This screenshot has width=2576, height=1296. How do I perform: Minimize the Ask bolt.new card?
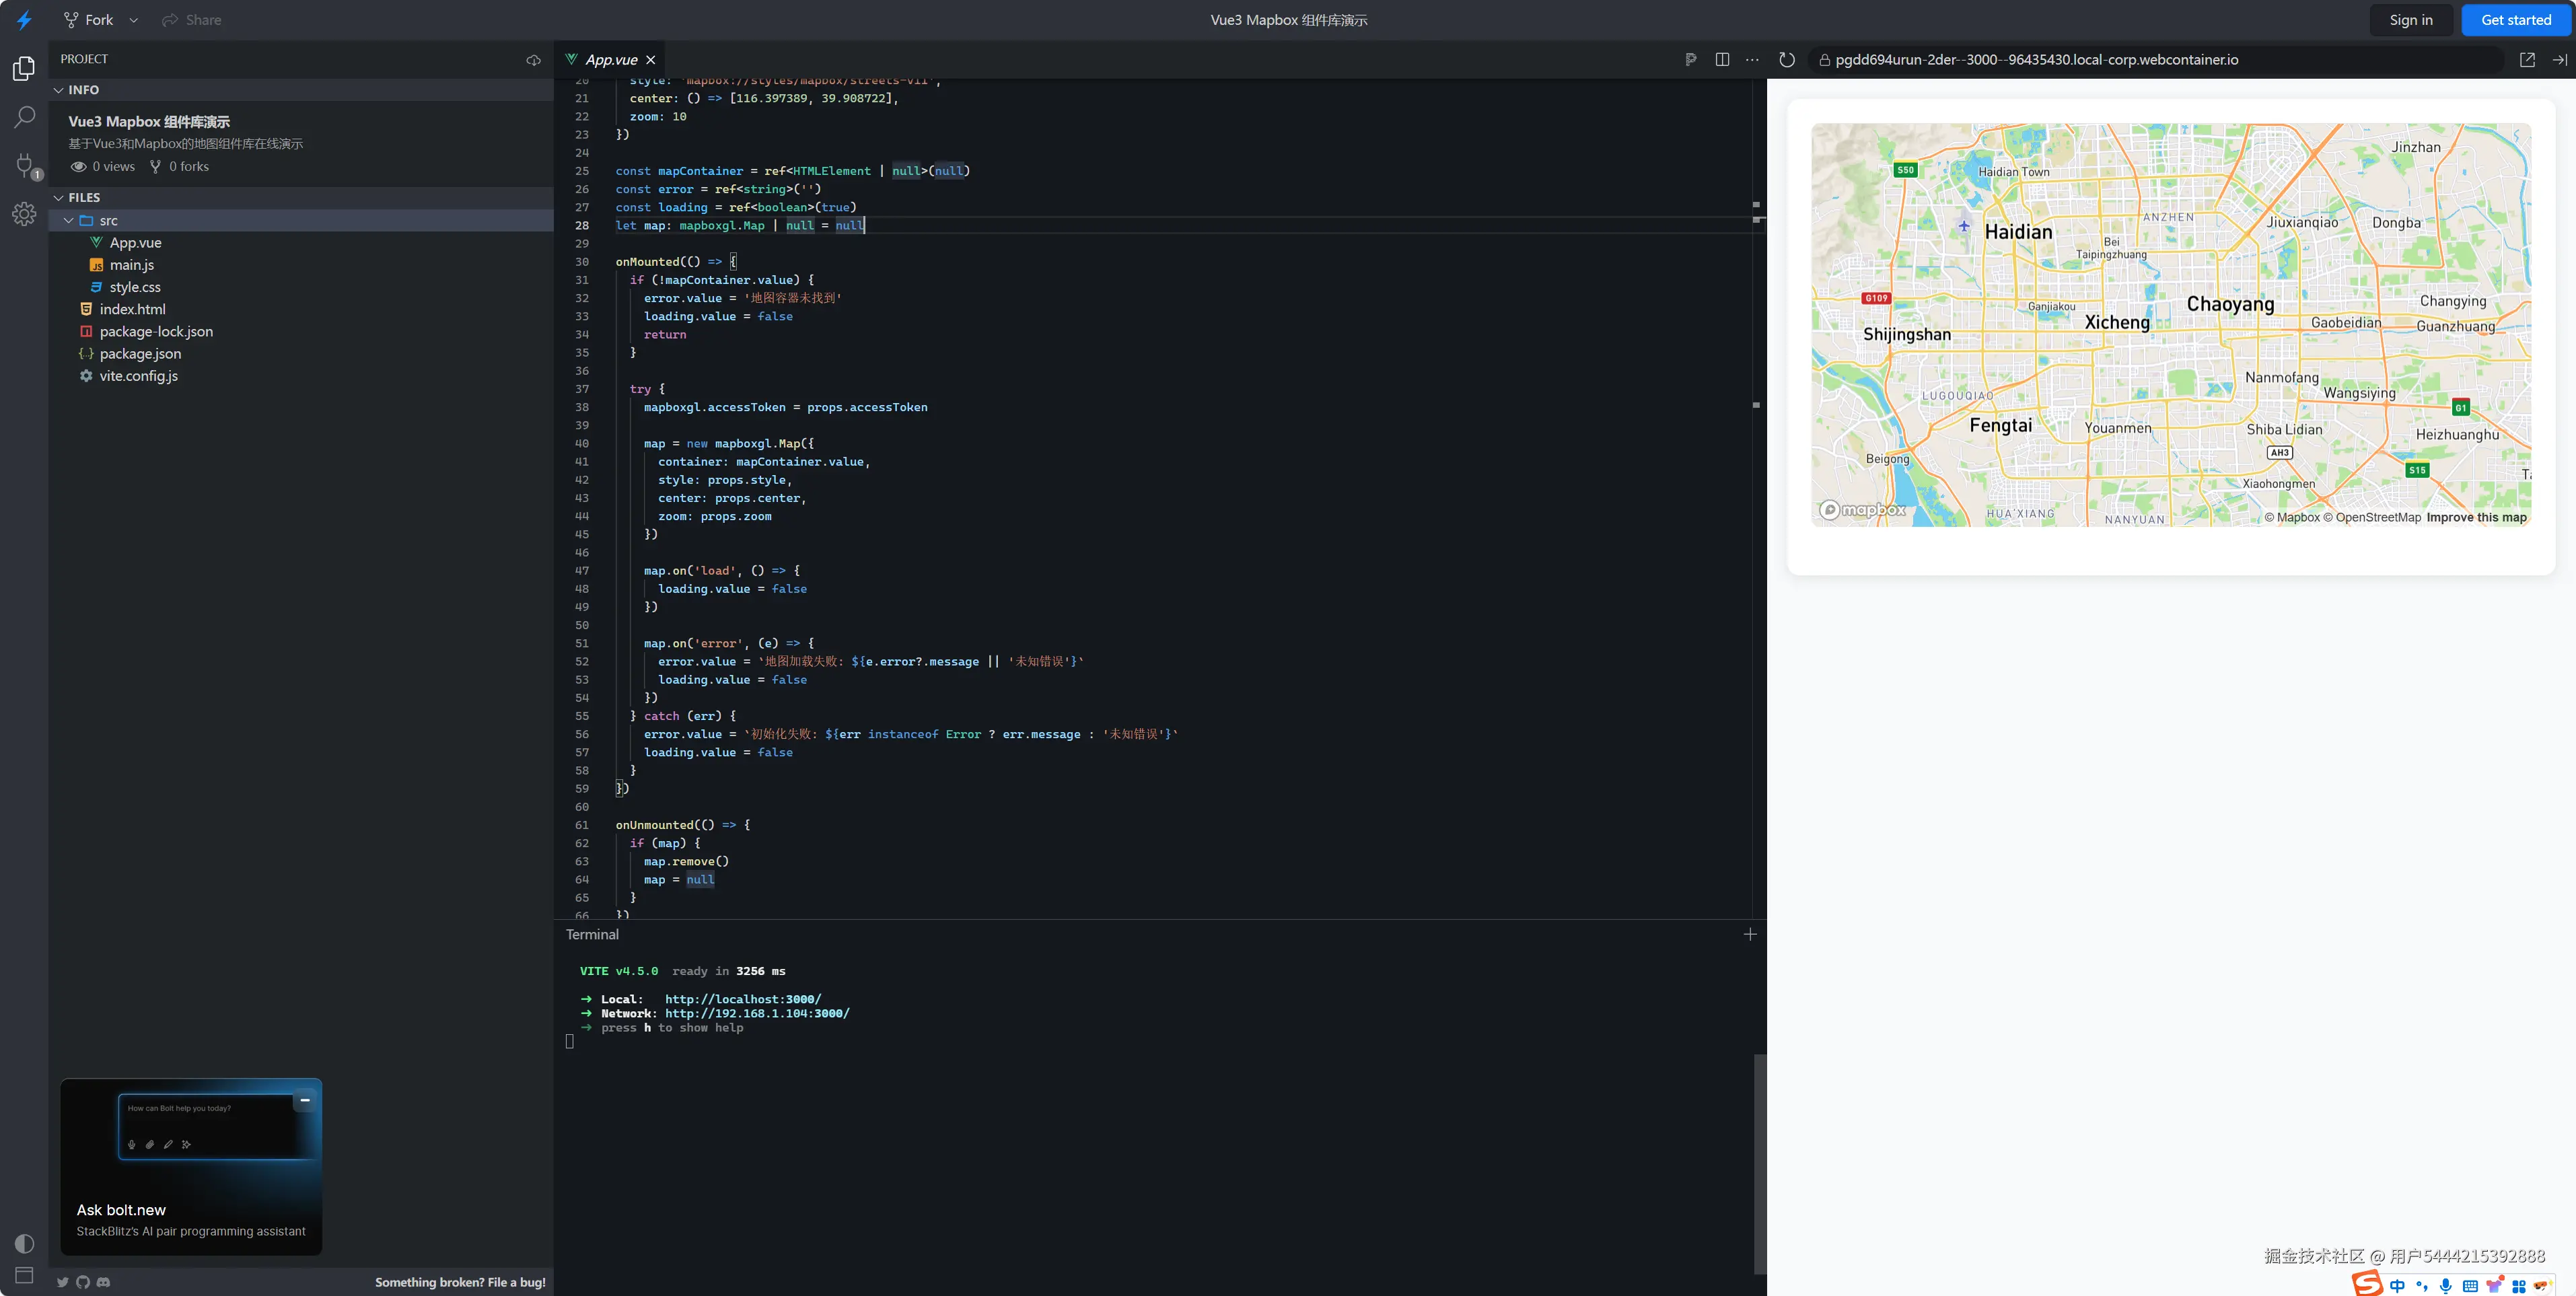click(x=305, y=1100)
